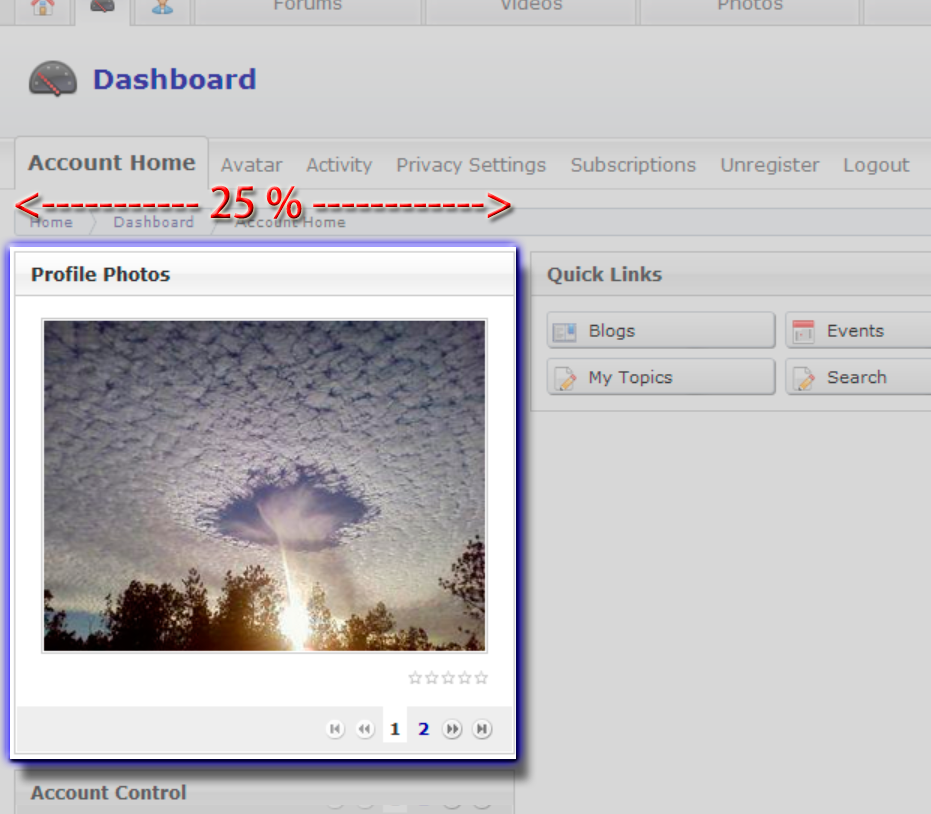931x814 pixels.
Task: Click the user profile icon tab
Action: pyautogui.click(x=161, y=8)
